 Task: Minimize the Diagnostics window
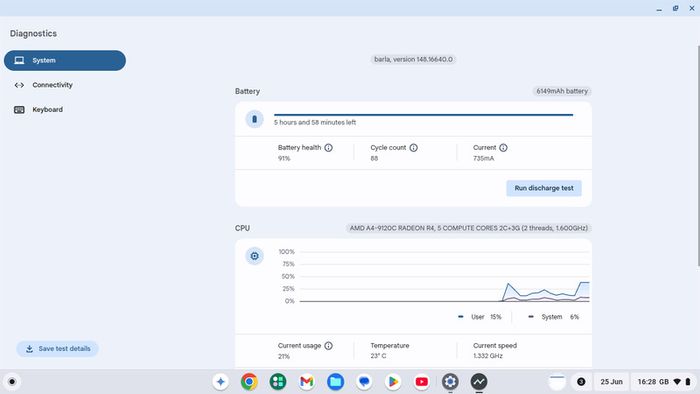(659, 8)
